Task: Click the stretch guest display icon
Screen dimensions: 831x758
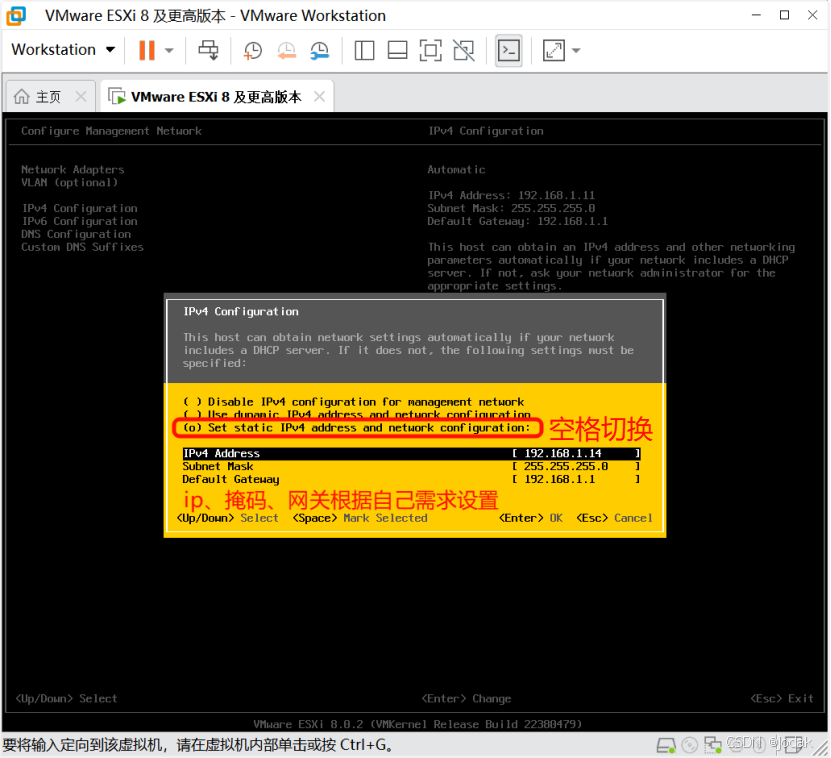Action: tap(554, 51)
